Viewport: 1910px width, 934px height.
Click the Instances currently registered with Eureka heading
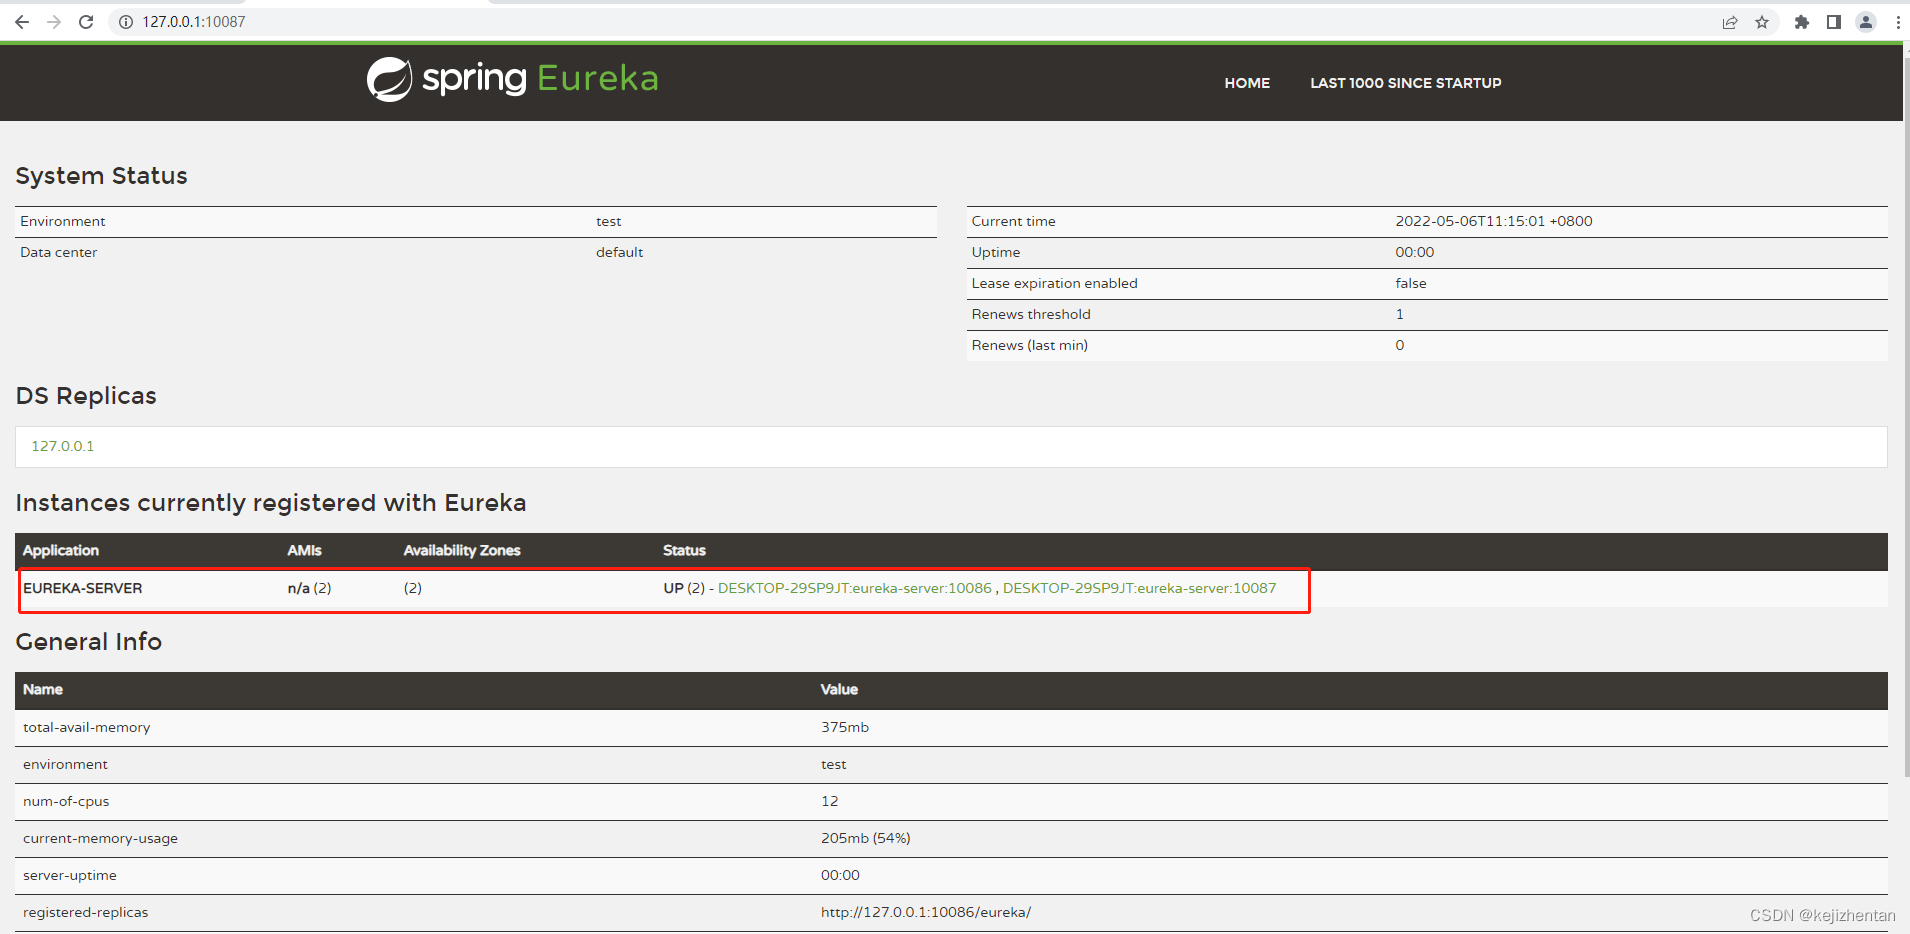coord(271,503)
